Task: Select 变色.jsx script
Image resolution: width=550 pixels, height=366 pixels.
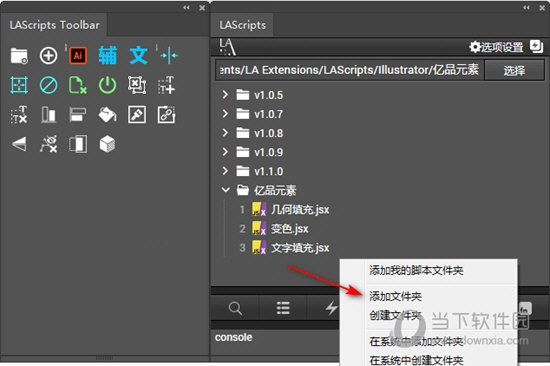Action: pyautogui.click(x=289, y=229)
